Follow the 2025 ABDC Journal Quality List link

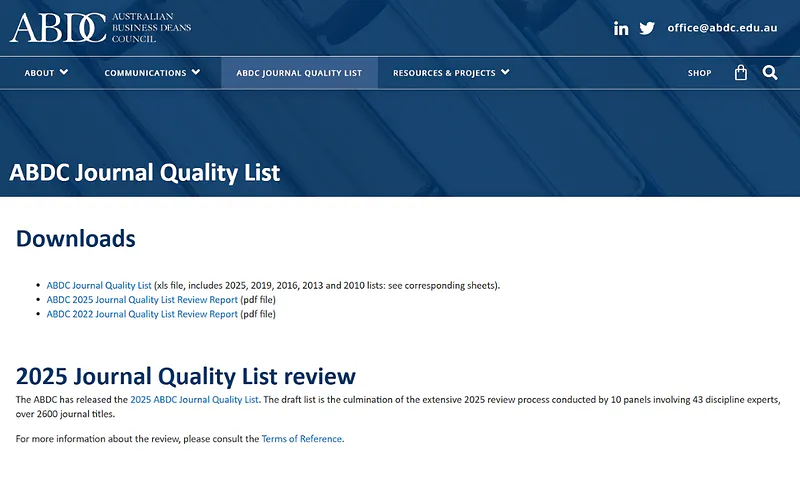[x=194, y=400]
